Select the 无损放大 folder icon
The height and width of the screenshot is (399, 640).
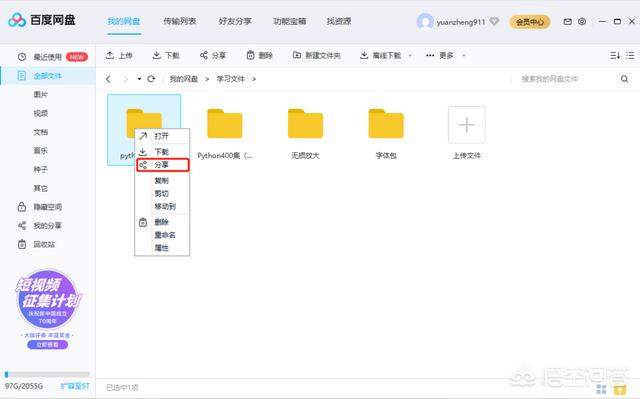(x=305, y=123)
